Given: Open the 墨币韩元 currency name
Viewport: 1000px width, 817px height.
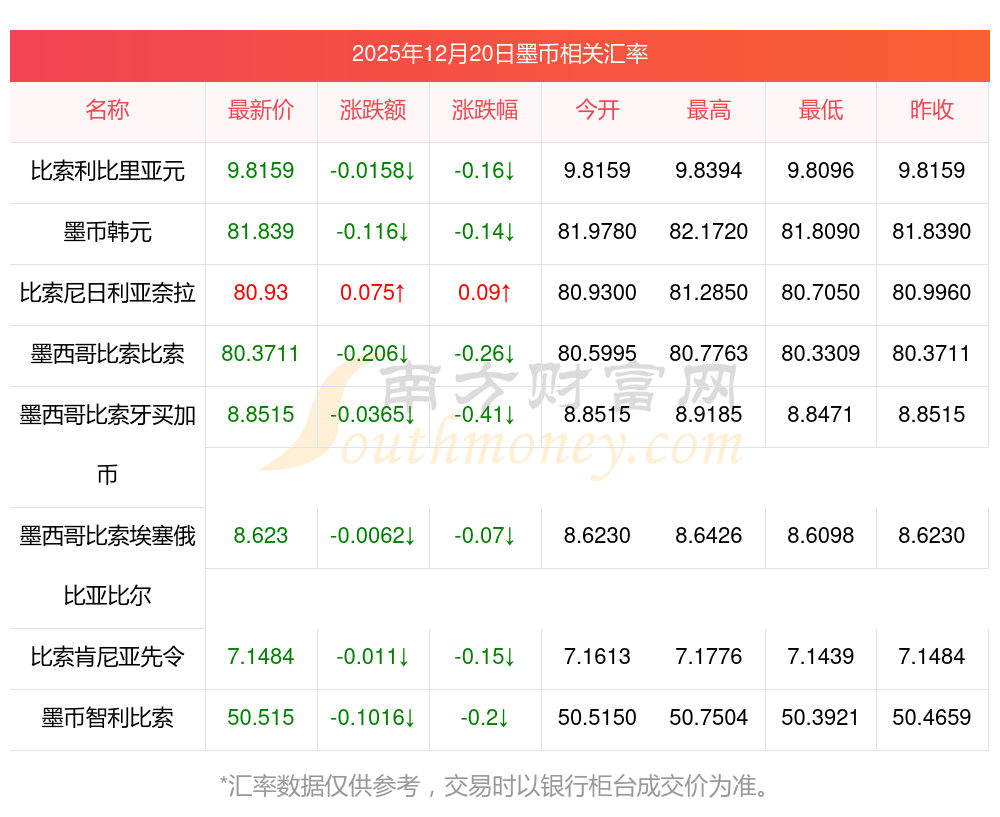Looking at the screenshot, I should coord(107,232).
